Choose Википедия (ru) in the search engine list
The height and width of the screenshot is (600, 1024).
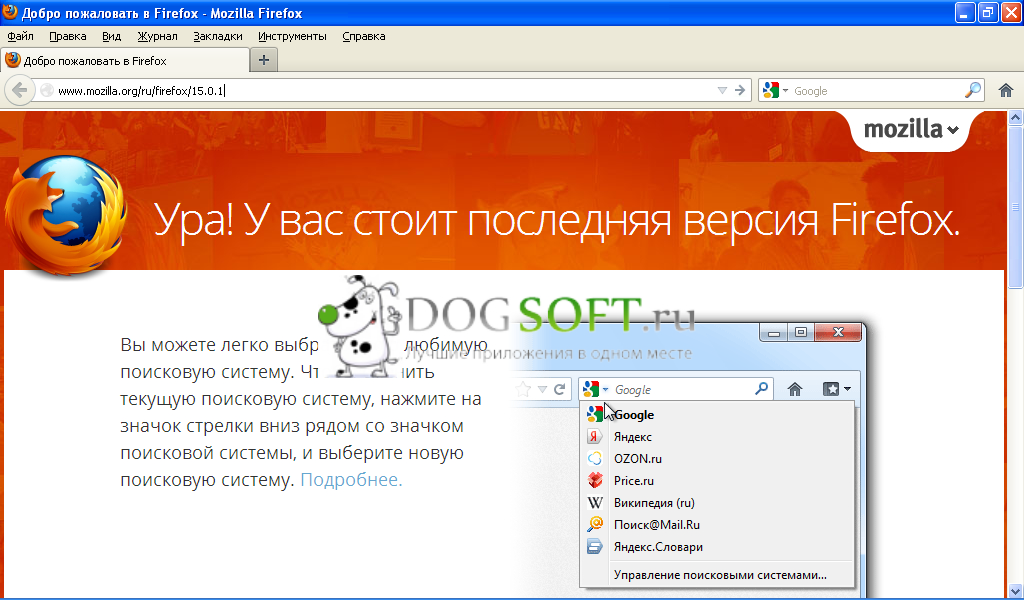coord(717,503)
